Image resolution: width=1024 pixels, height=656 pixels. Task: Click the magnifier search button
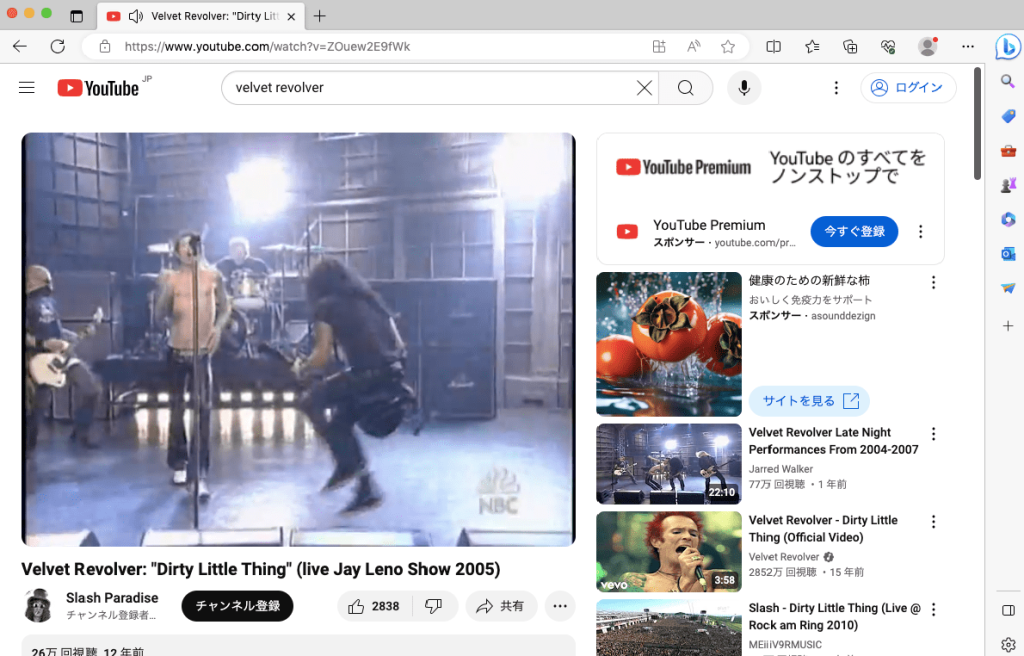[685, 88]
